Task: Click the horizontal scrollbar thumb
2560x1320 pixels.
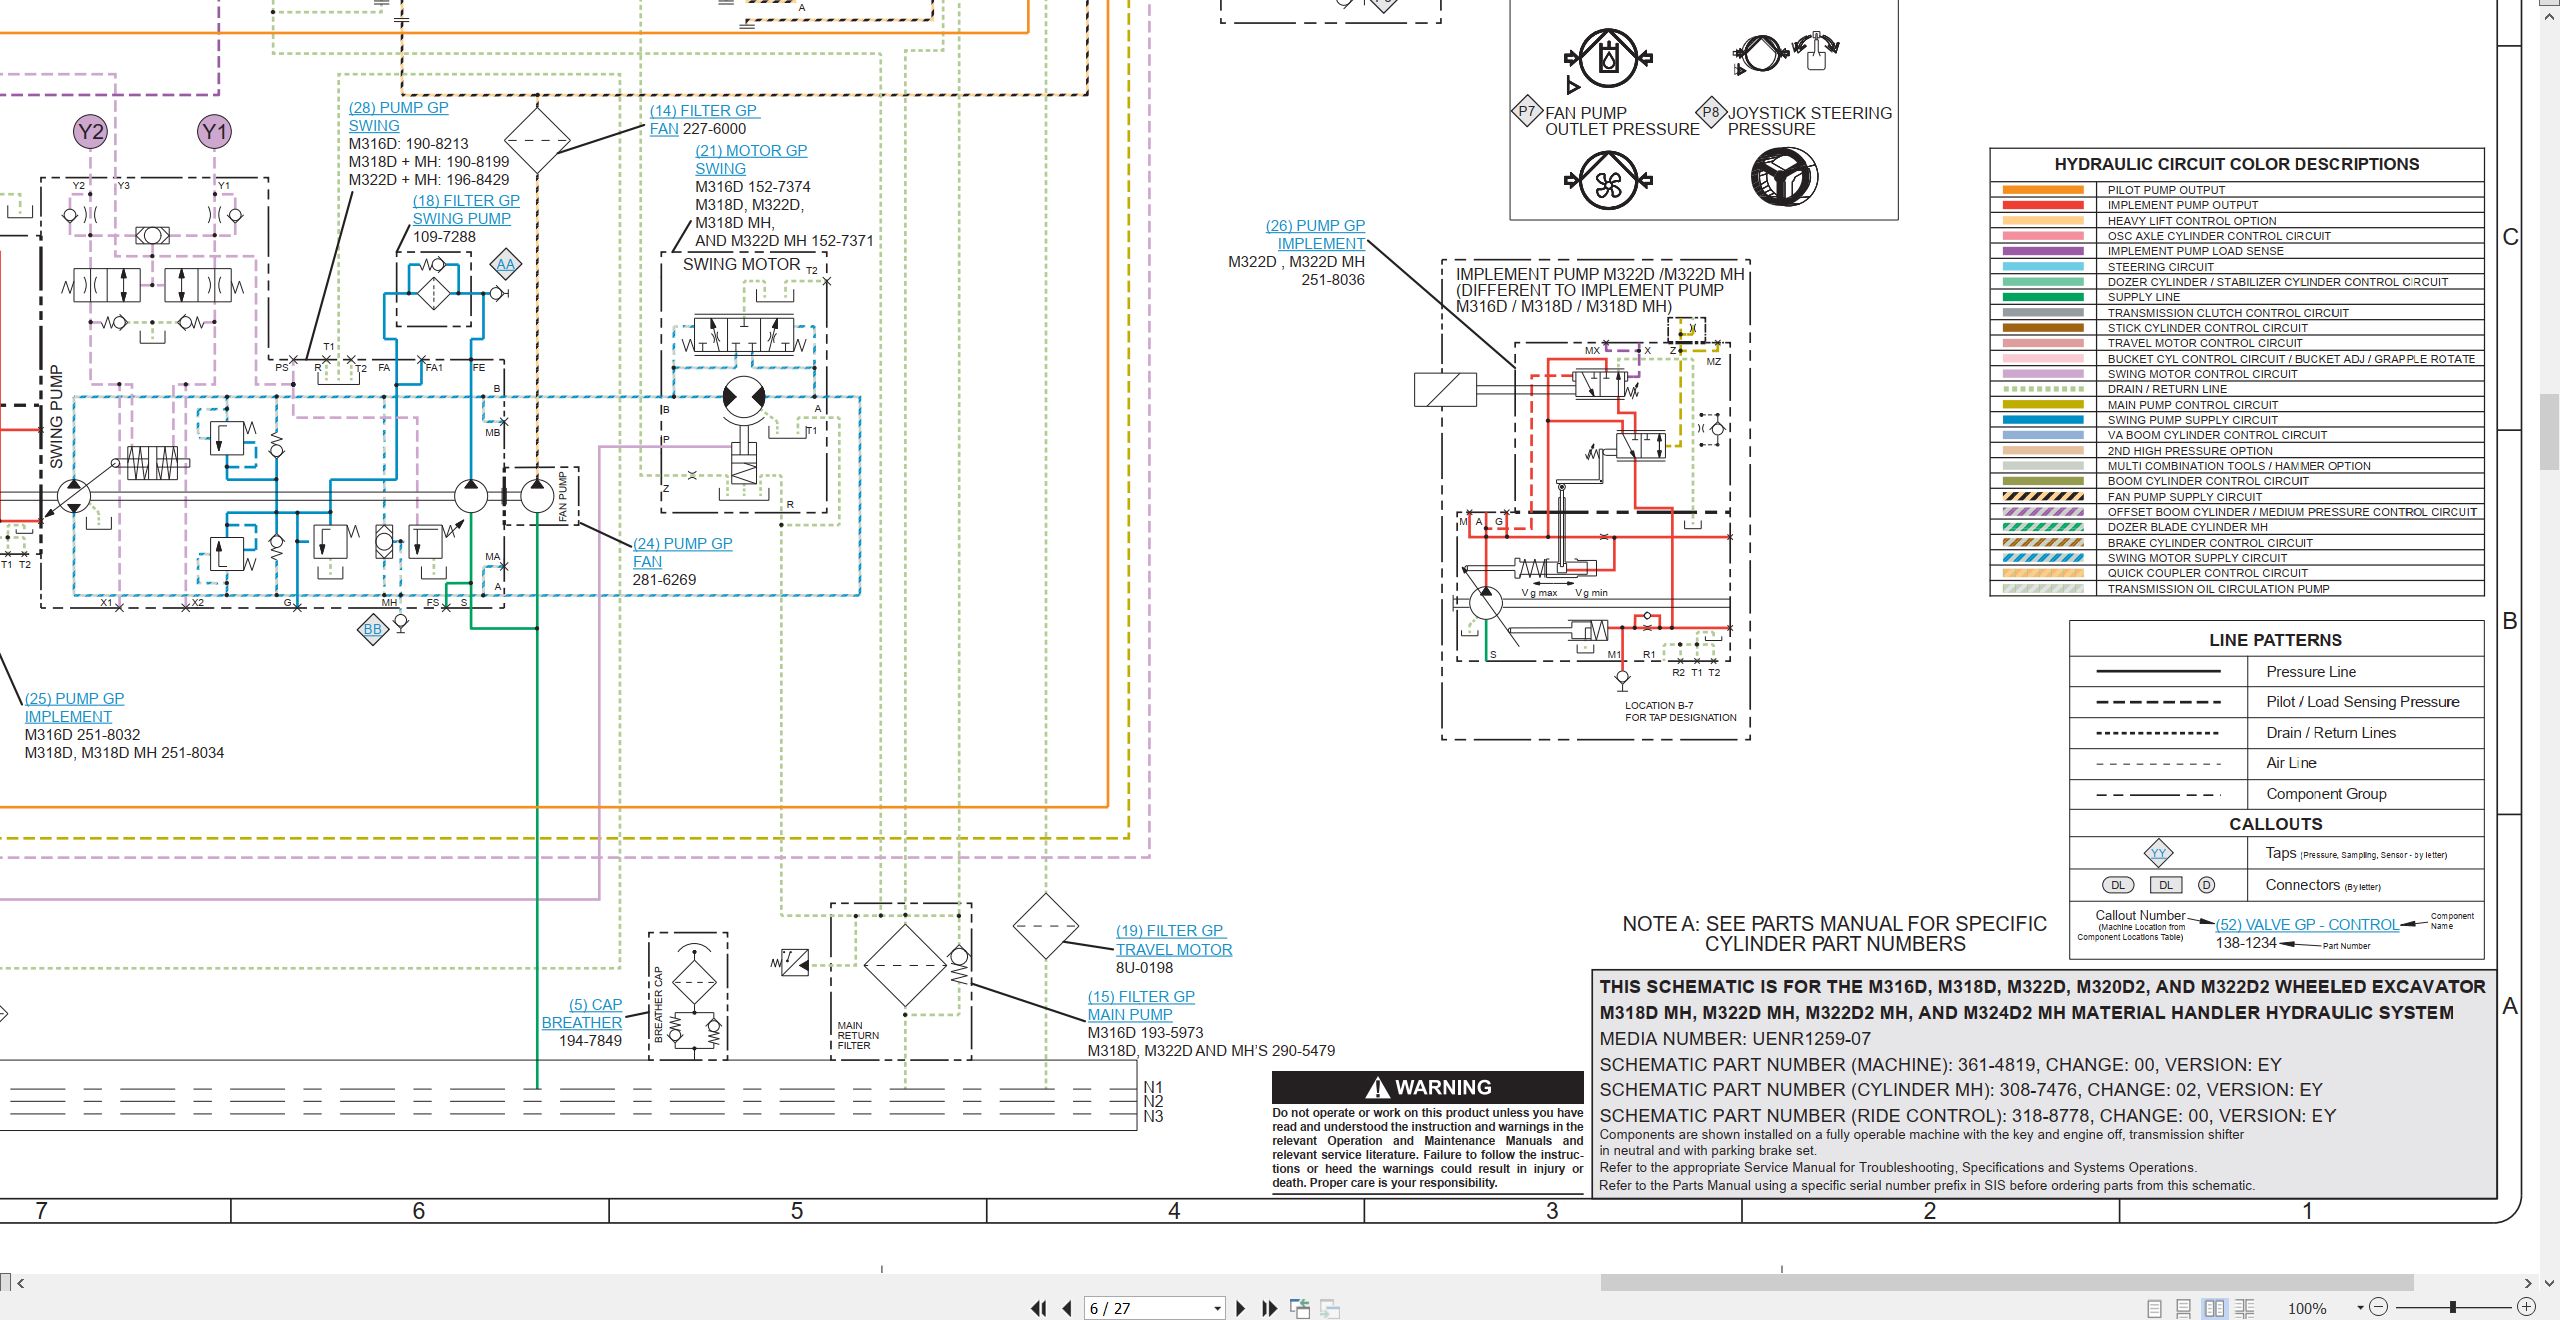Action: click(2006, 1282)
